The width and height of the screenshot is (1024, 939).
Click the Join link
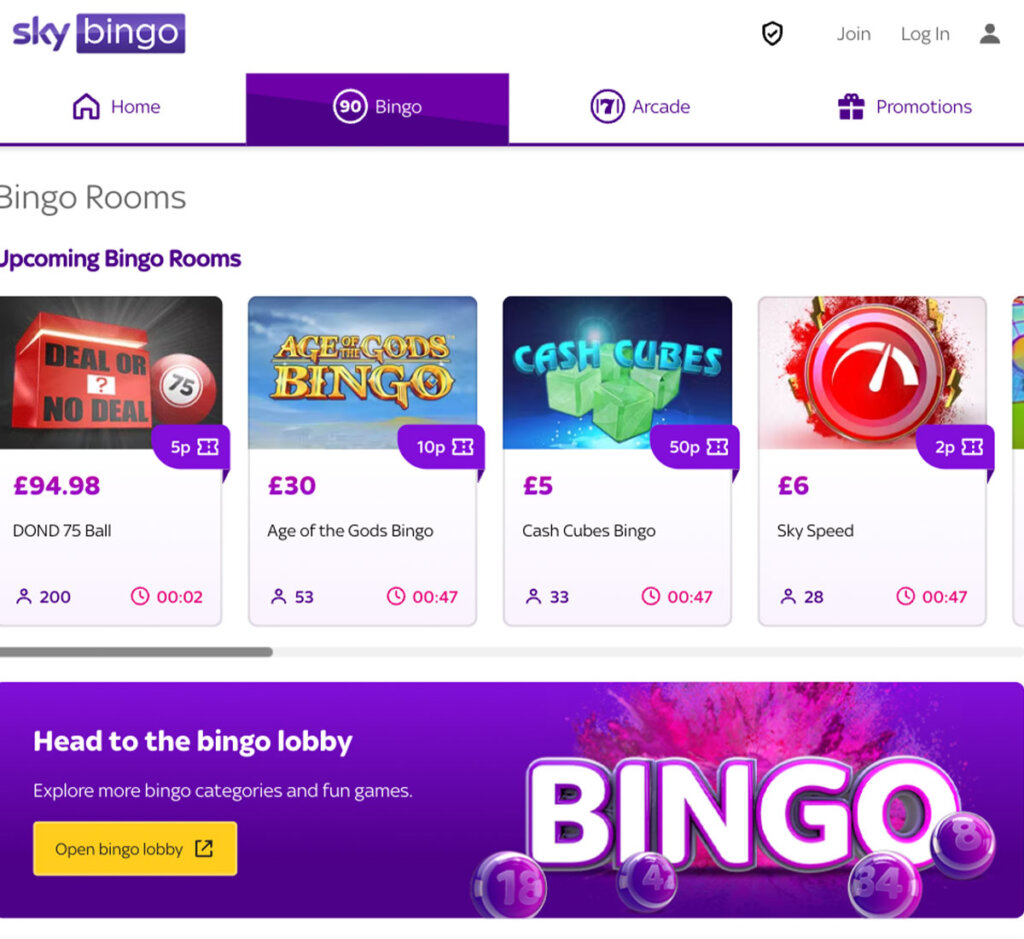(853, 33)
